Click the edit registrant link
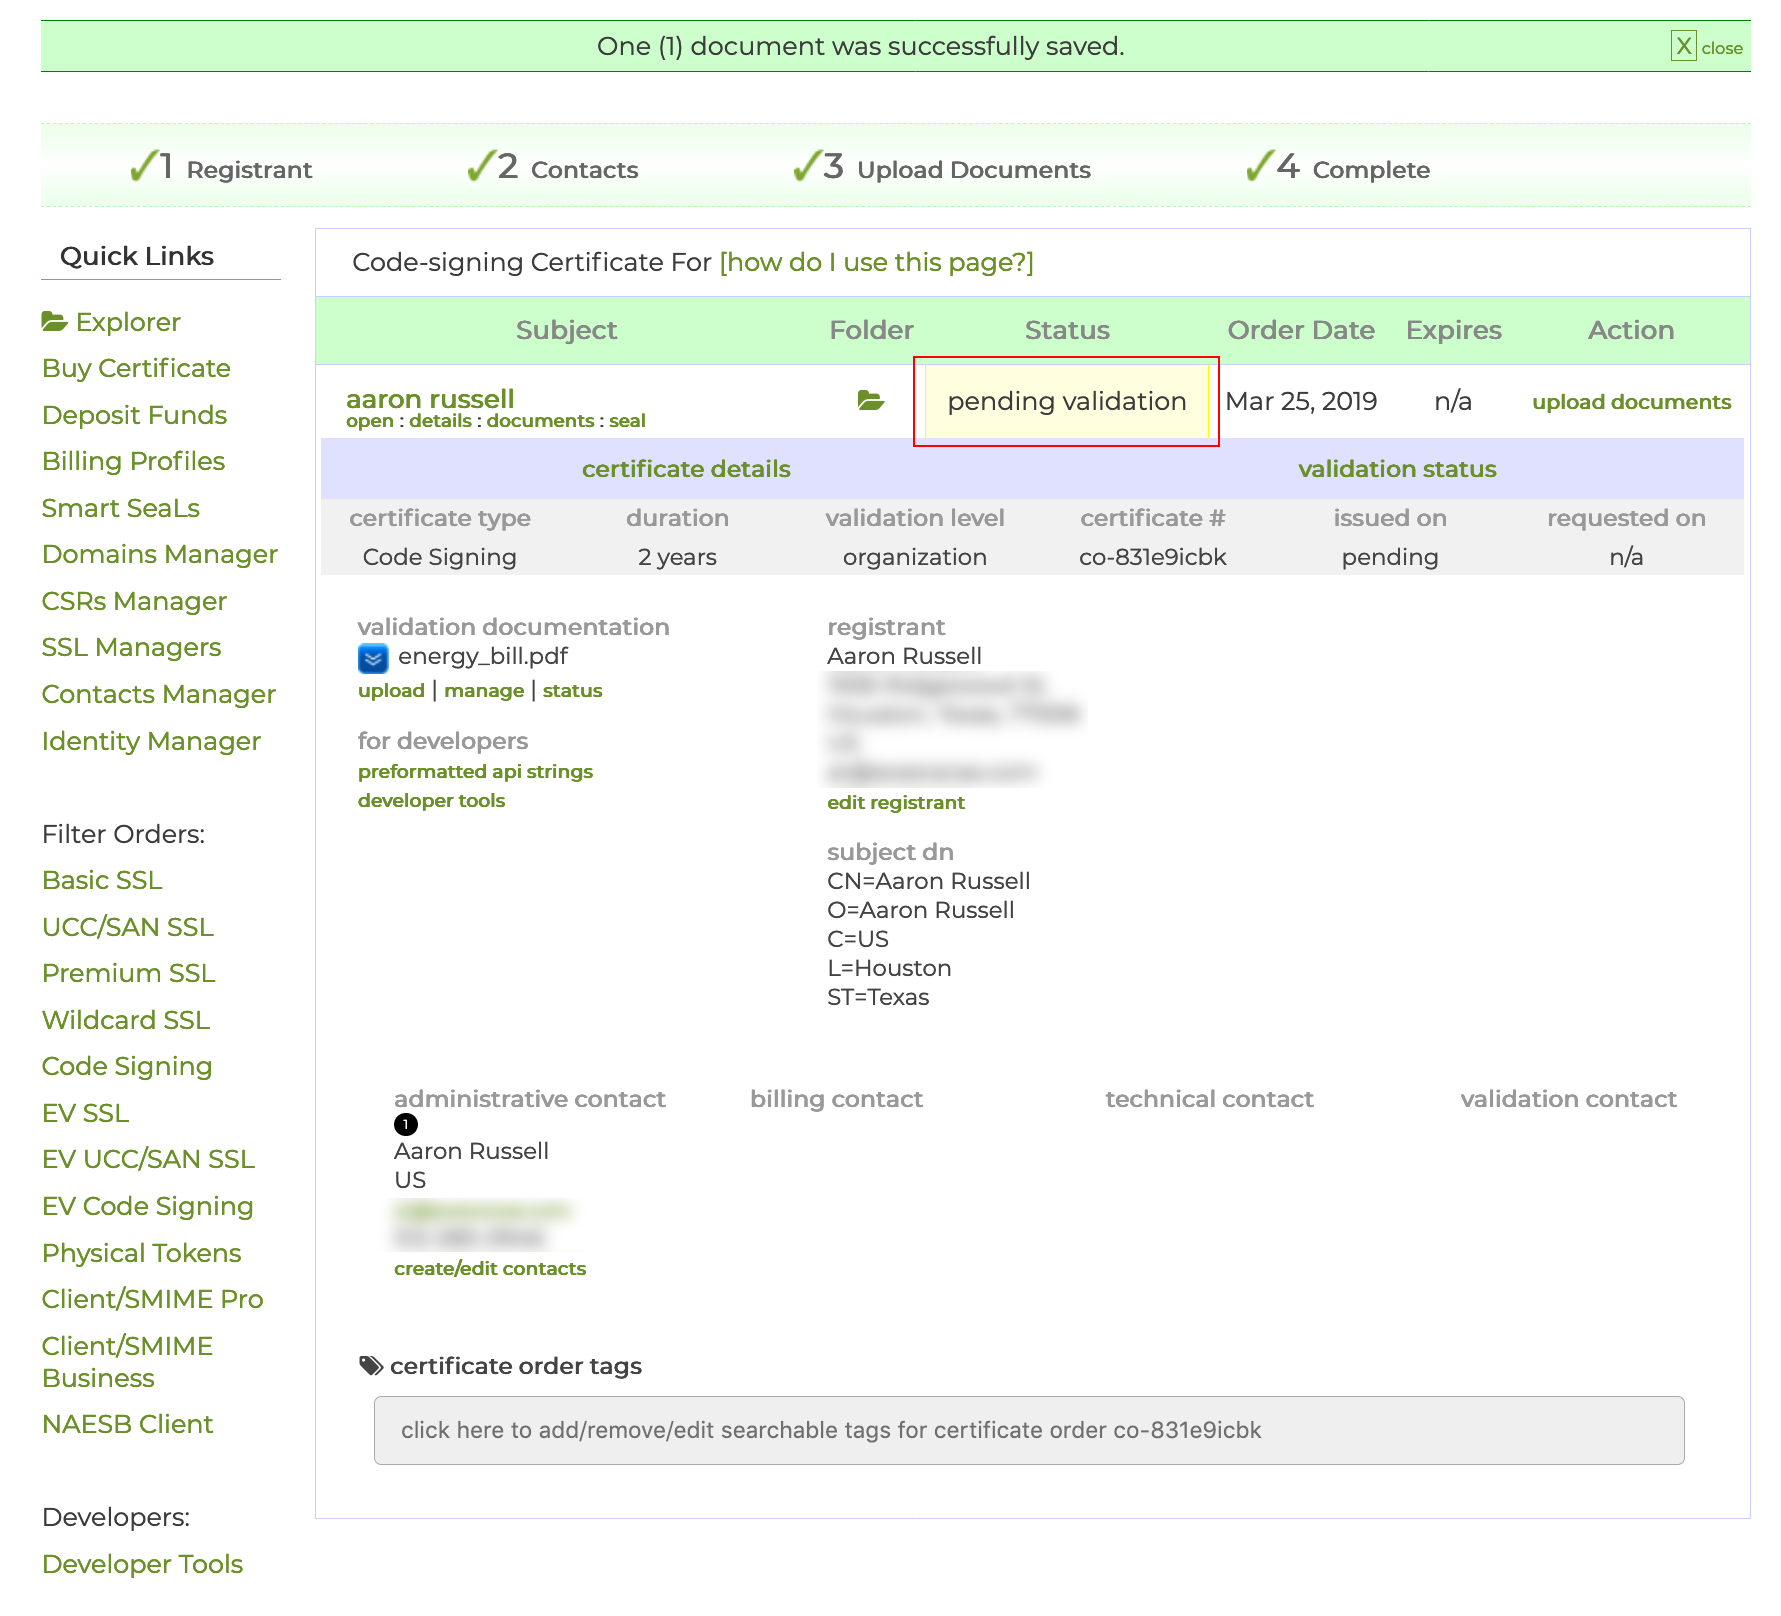 click(x=895, y=802)
